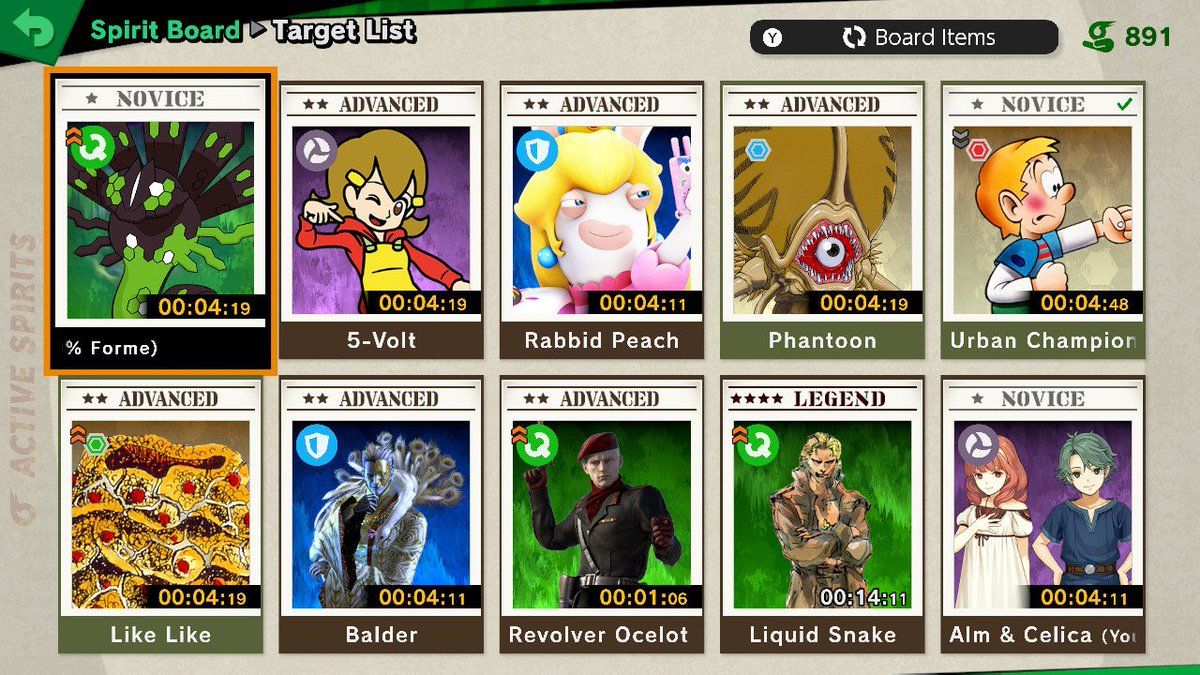Select the Target List breadcrumb label

344,31
